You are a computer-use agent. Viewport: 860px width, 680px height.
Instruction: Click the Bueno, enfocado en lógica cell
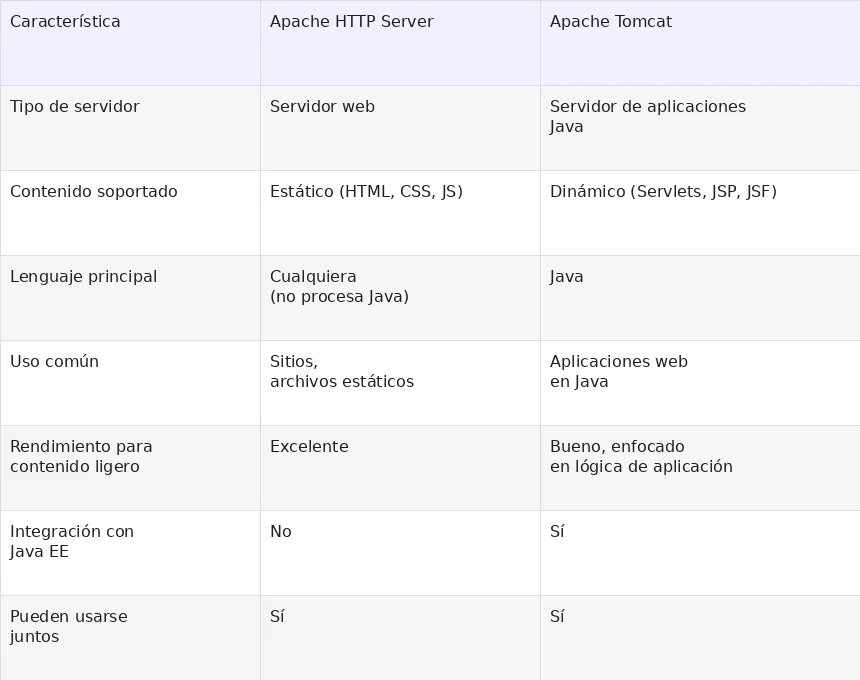pyautogui.click(x=700, y=468)
